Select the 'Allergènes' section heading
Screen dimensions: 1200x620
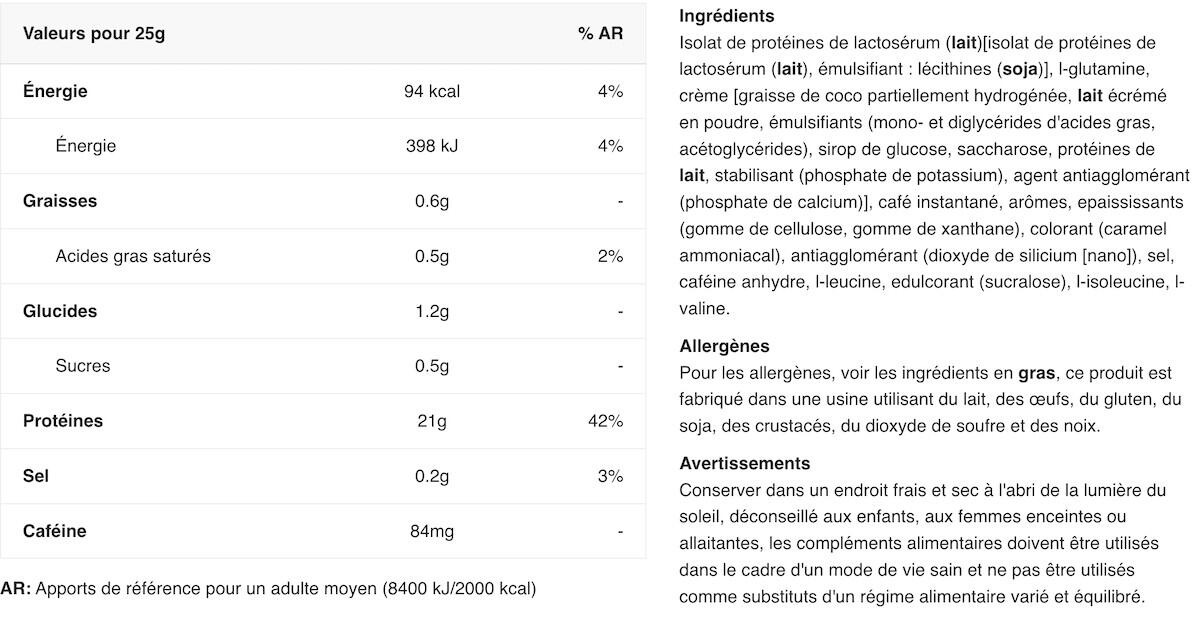[x=724, y=346]
